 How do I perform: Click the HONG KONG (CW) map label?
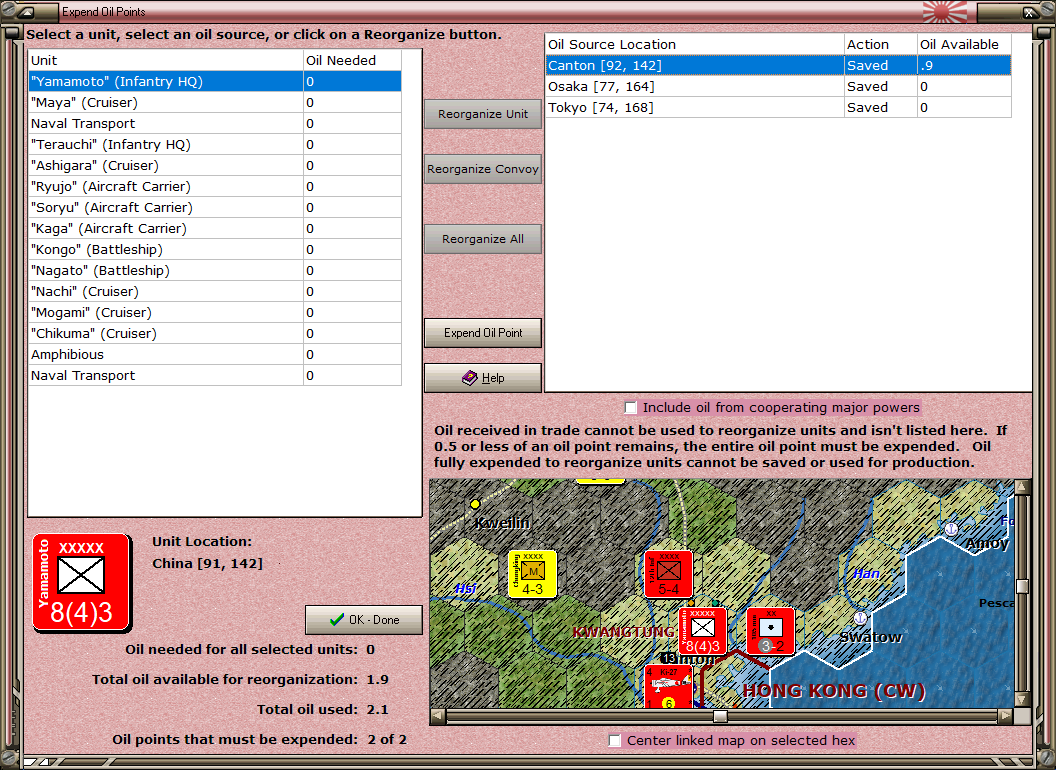pyautogui.click(x=834, y=691)
